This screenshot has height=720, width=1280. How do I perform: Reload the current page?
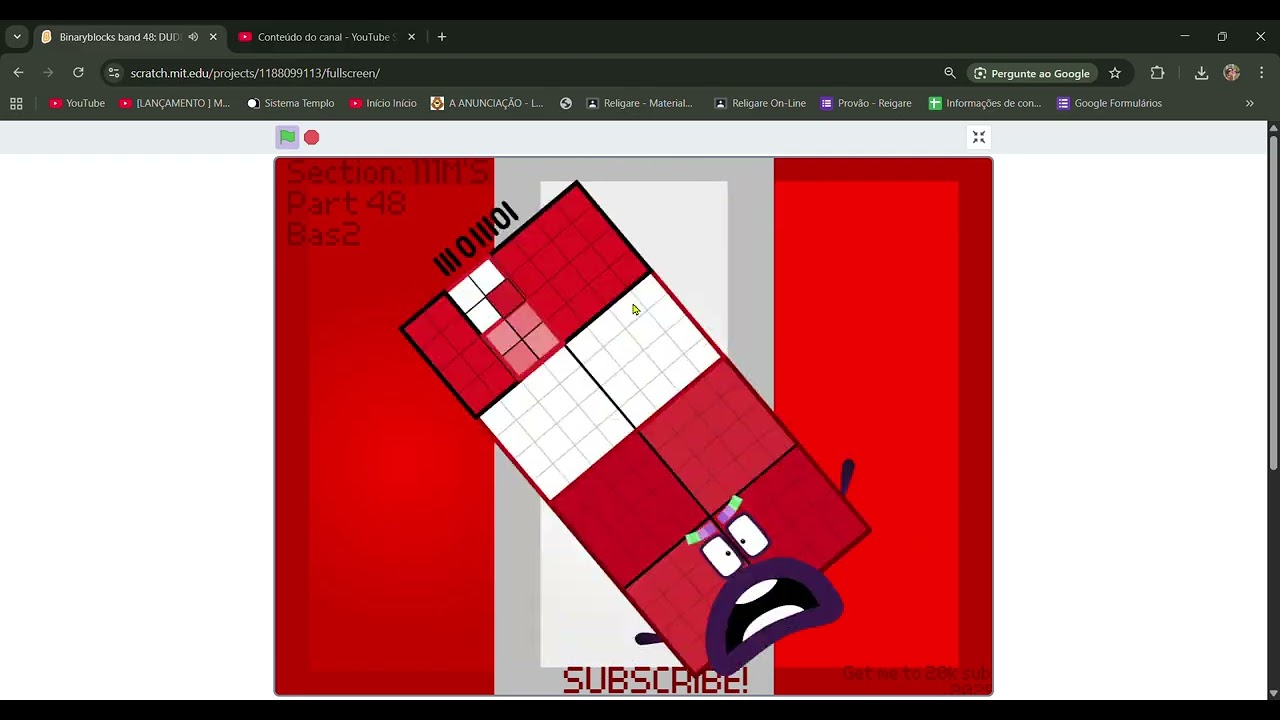[78, 73]
